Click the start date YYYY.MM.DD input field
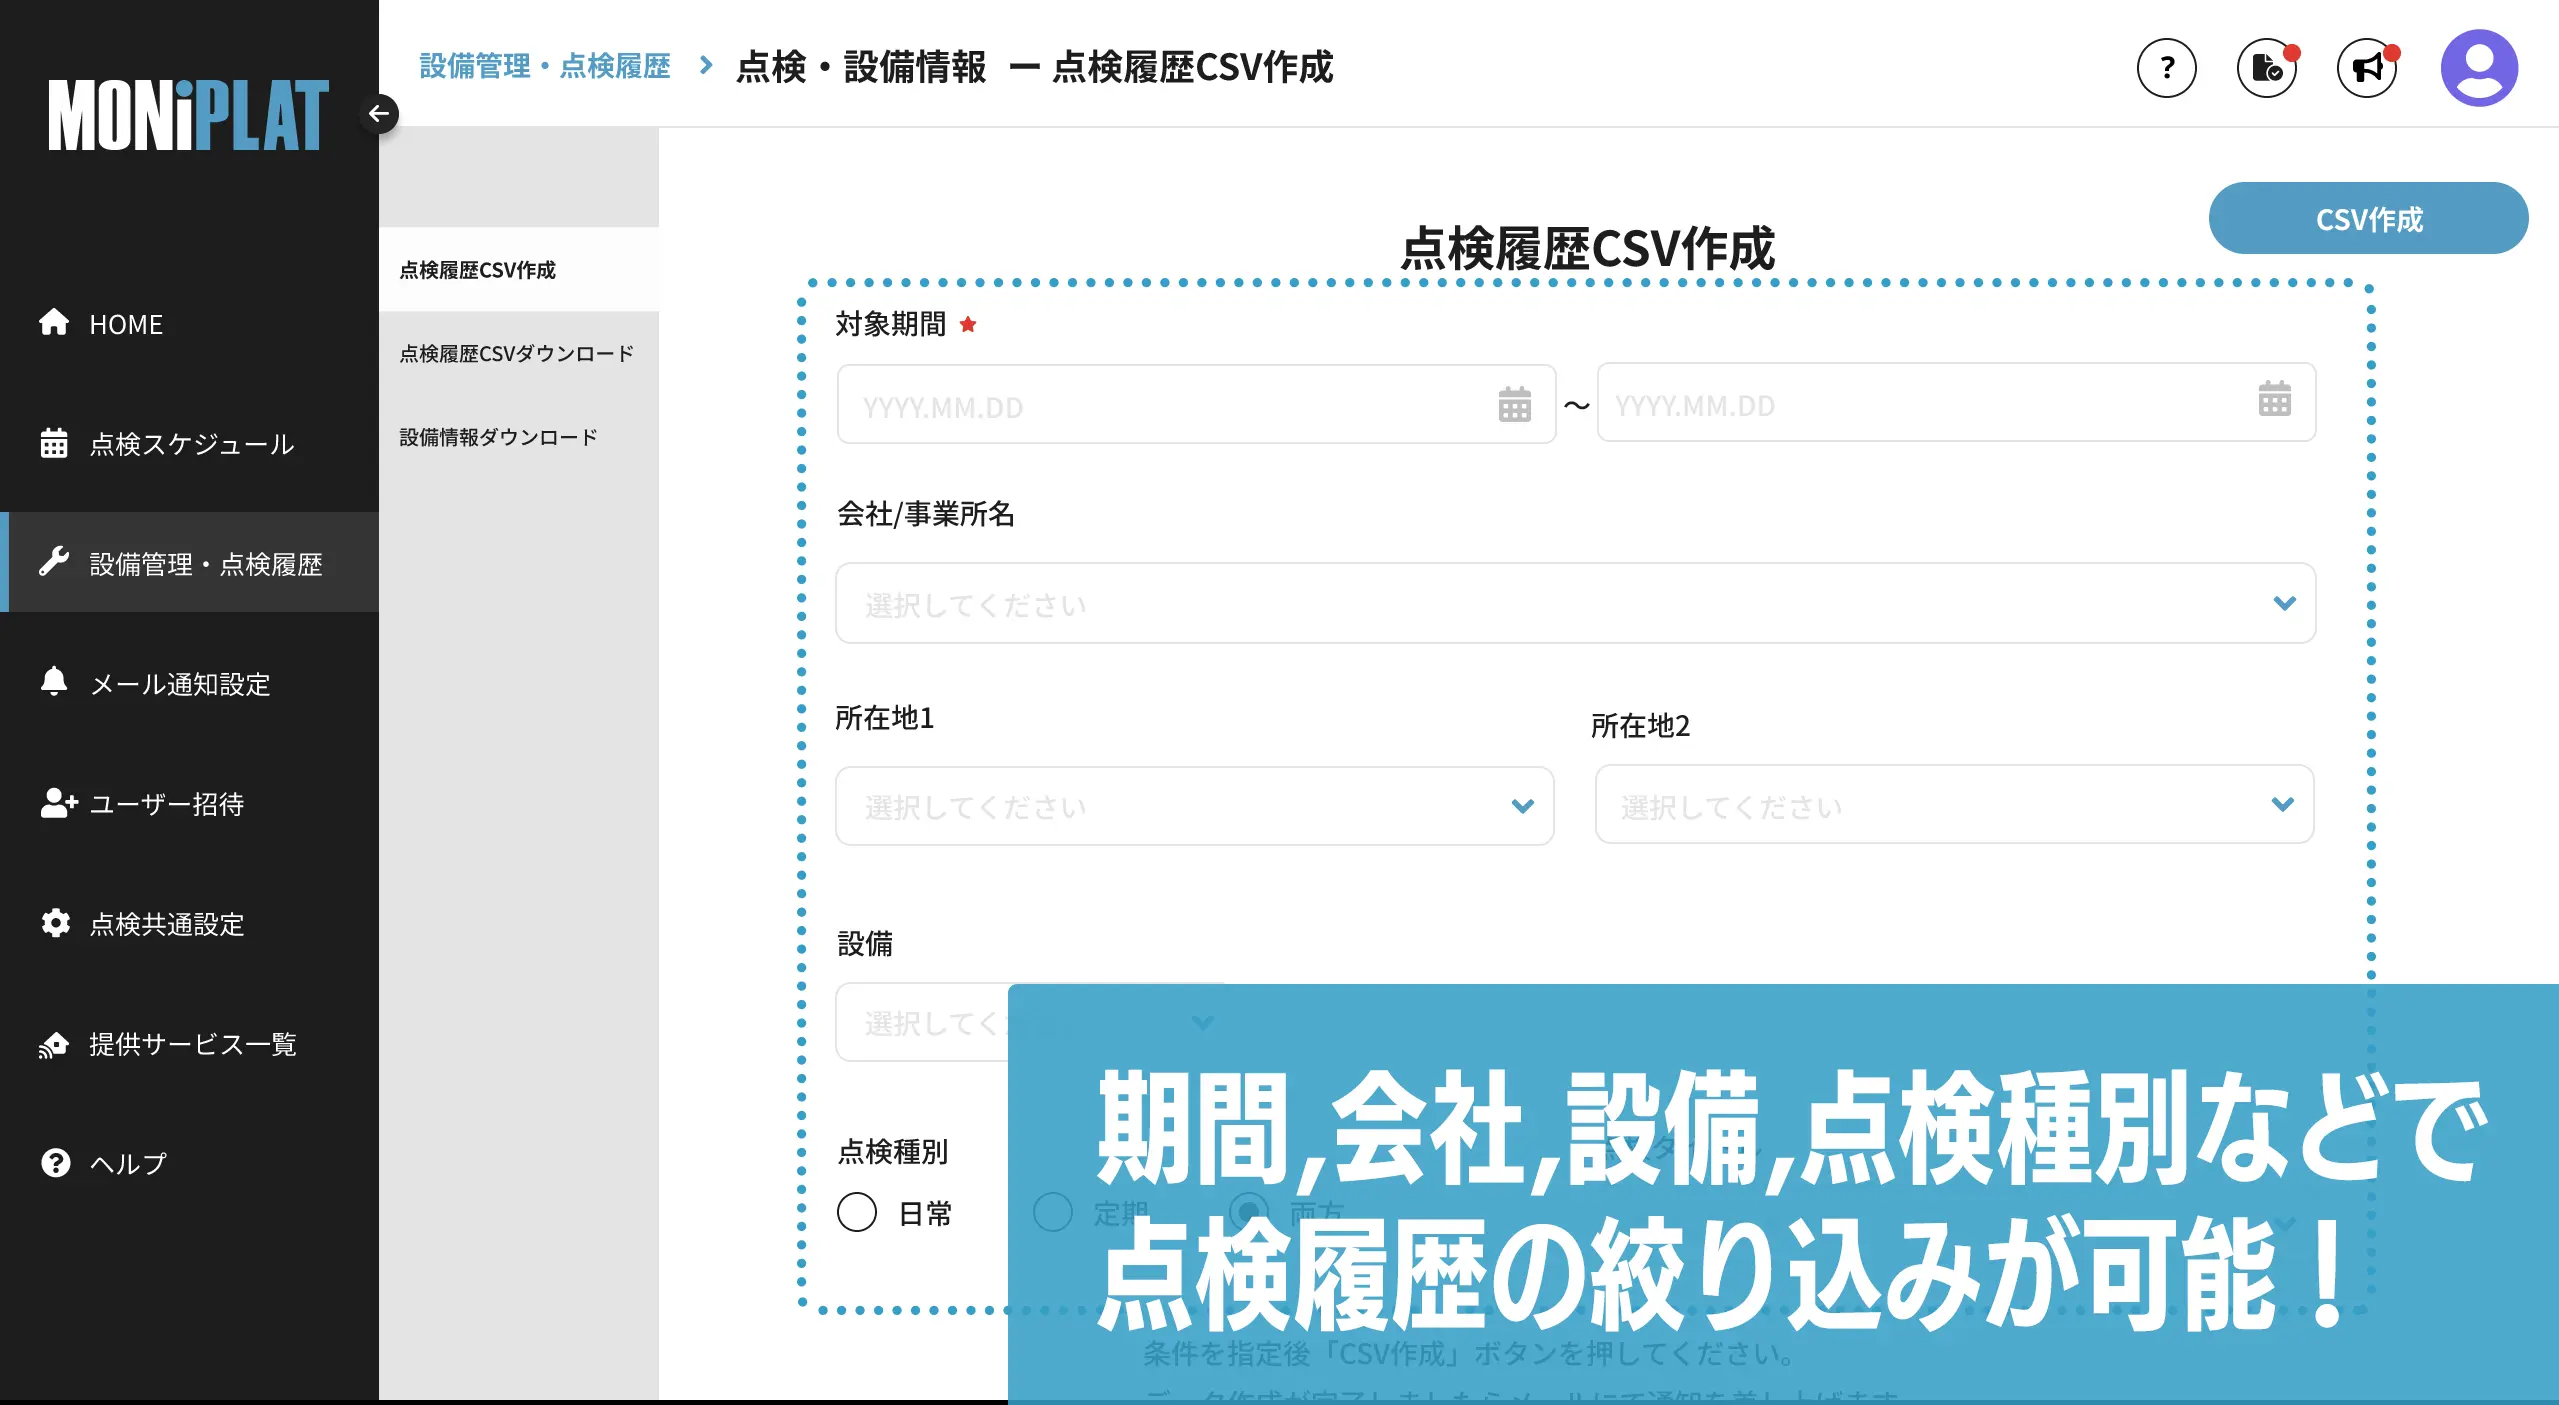 coord(1100,404)
